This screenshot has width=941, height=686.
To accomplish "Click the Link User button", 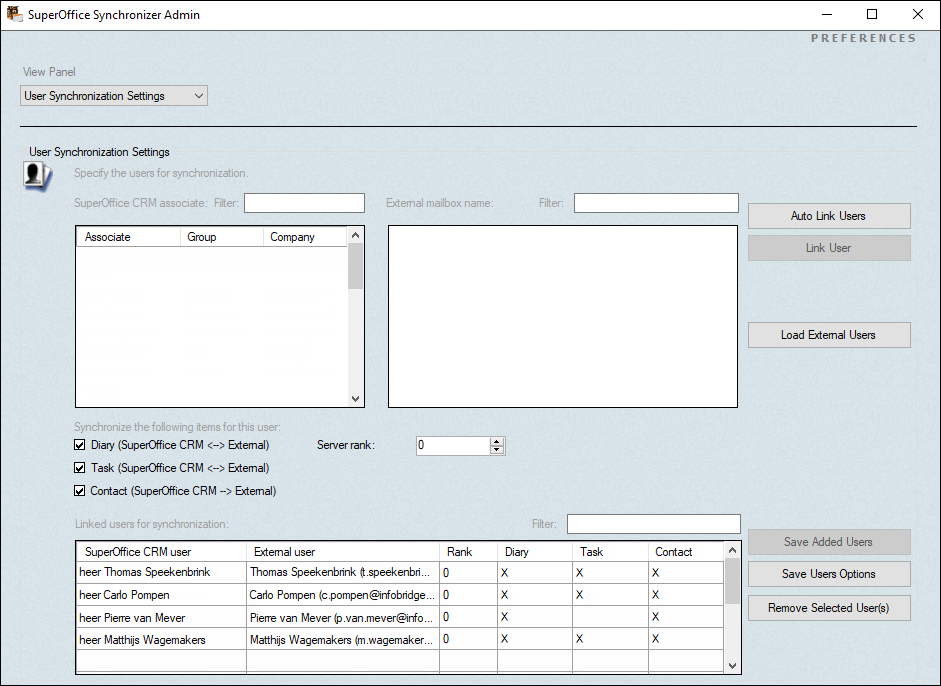I will (x=829, y=248).
